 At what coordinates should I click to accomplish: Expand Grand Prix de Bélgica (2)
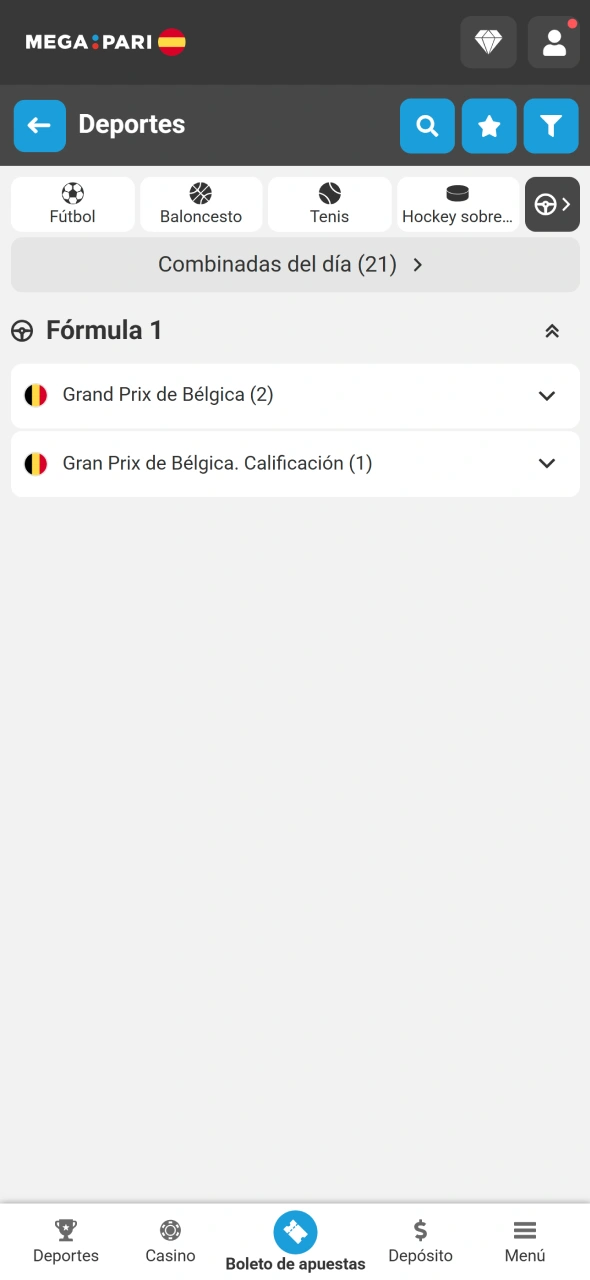point(295,396)
